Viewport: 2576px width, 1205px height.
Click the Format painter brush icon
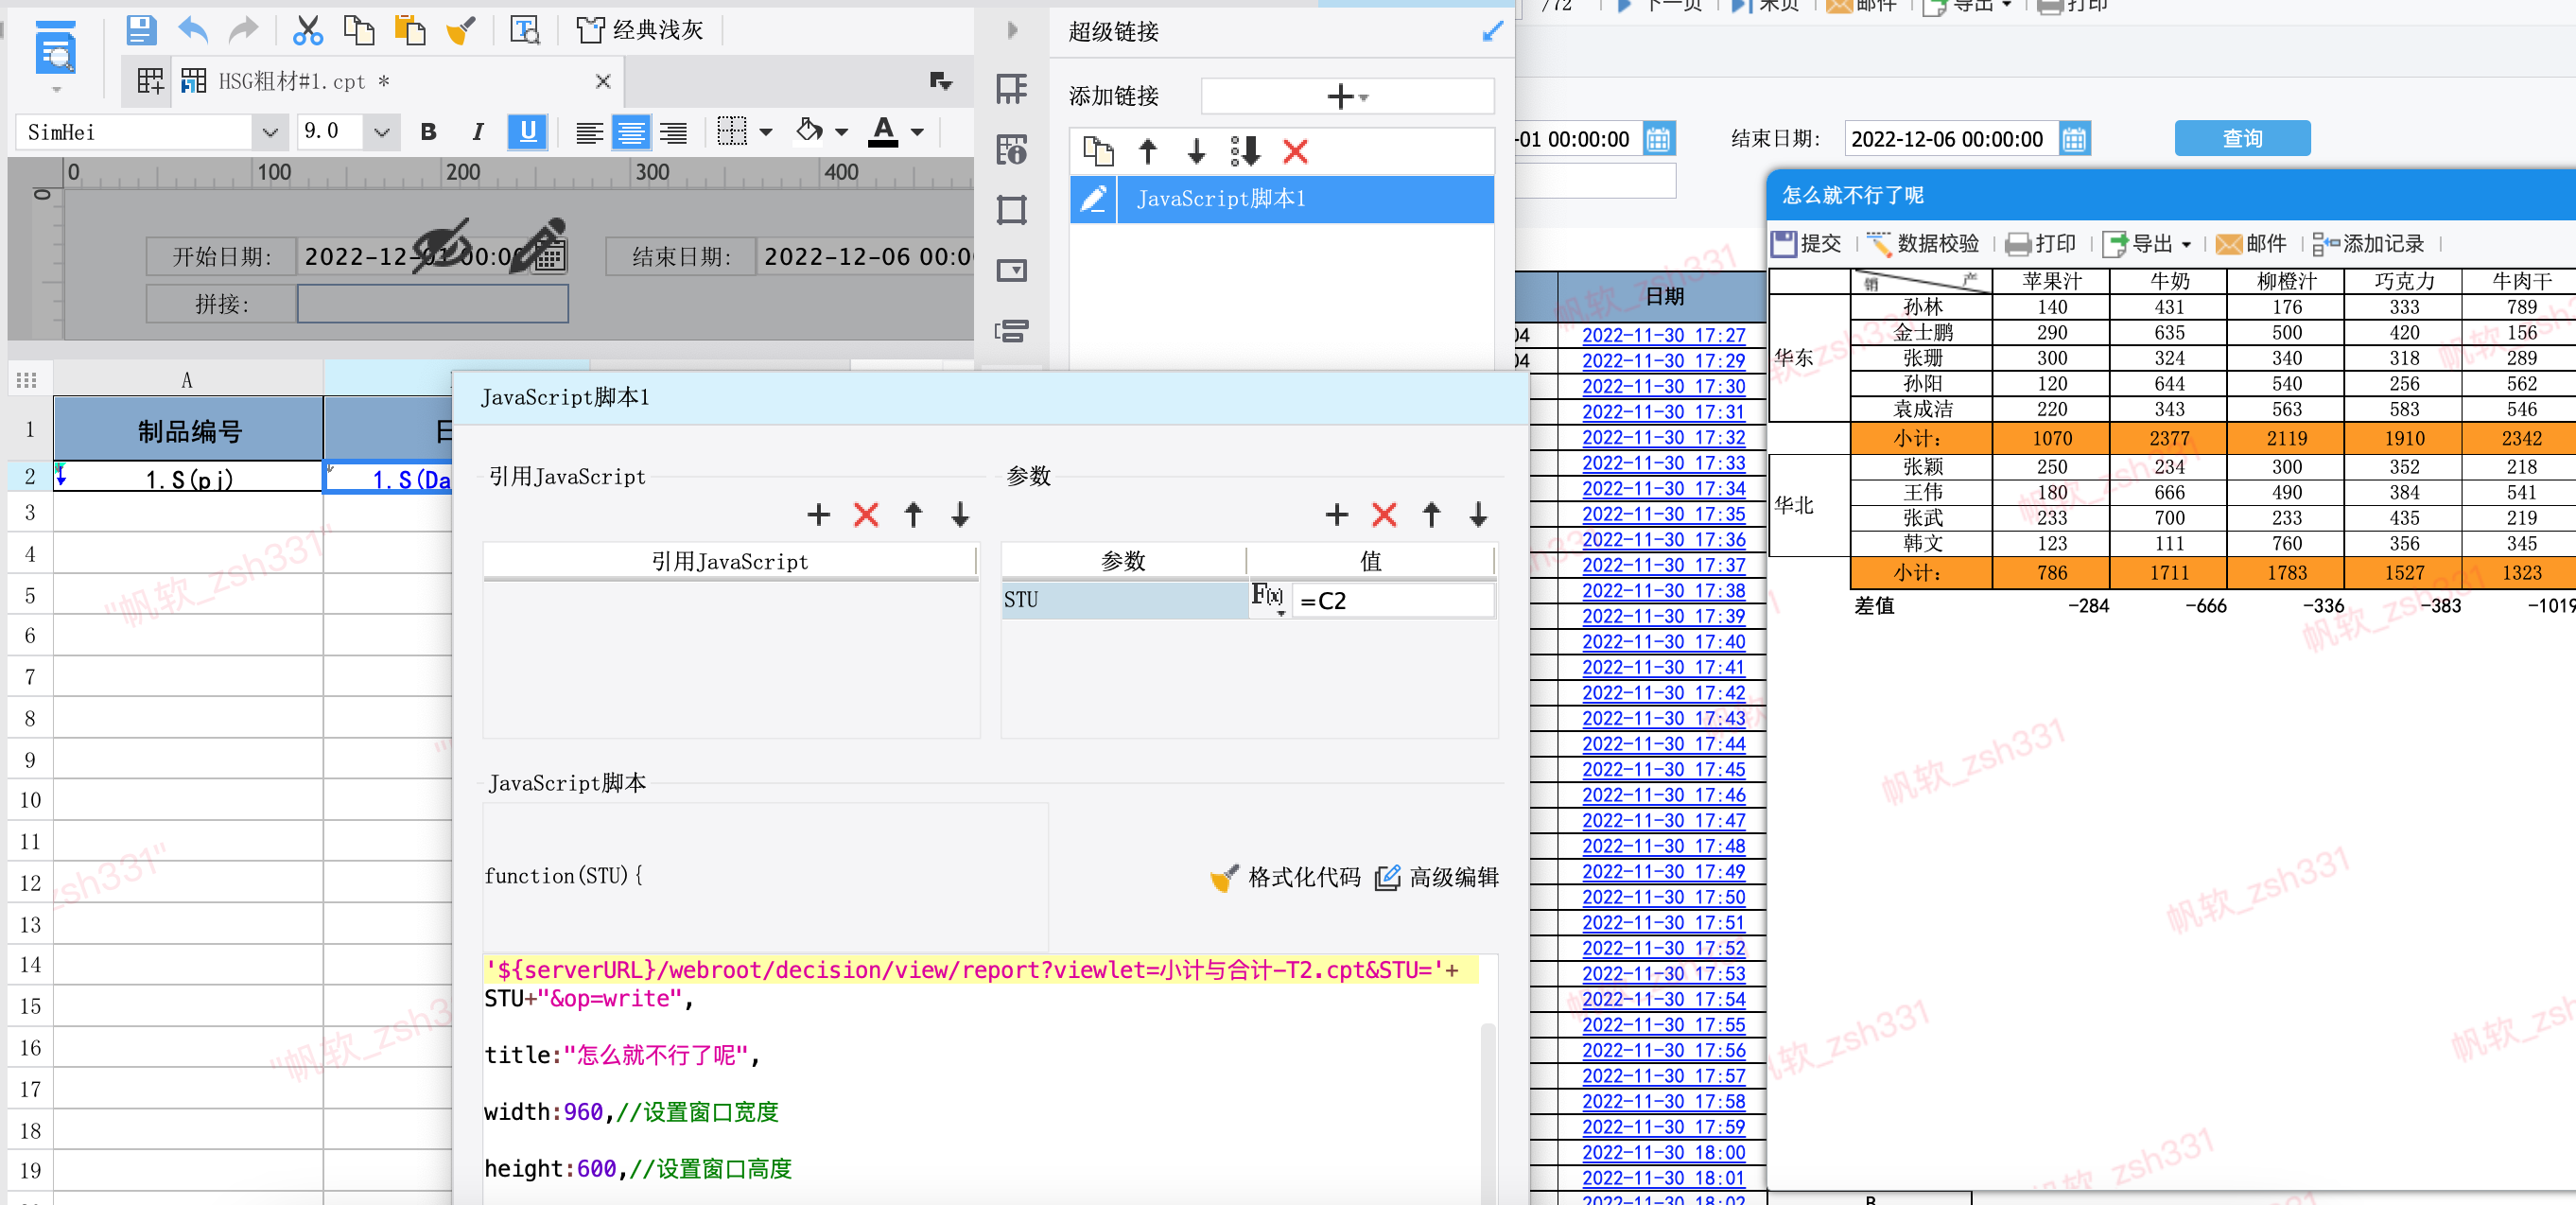click(x=461, y=30)
